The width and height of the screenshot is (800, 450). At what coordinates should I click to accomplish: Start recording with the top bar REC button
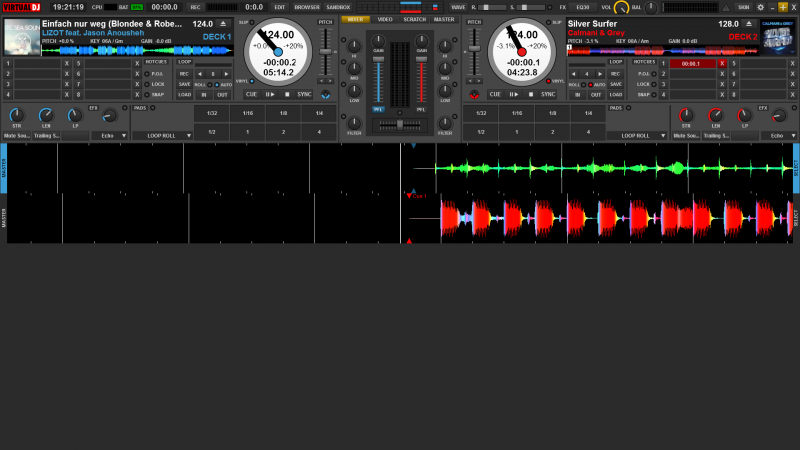(x=195, y=7)
